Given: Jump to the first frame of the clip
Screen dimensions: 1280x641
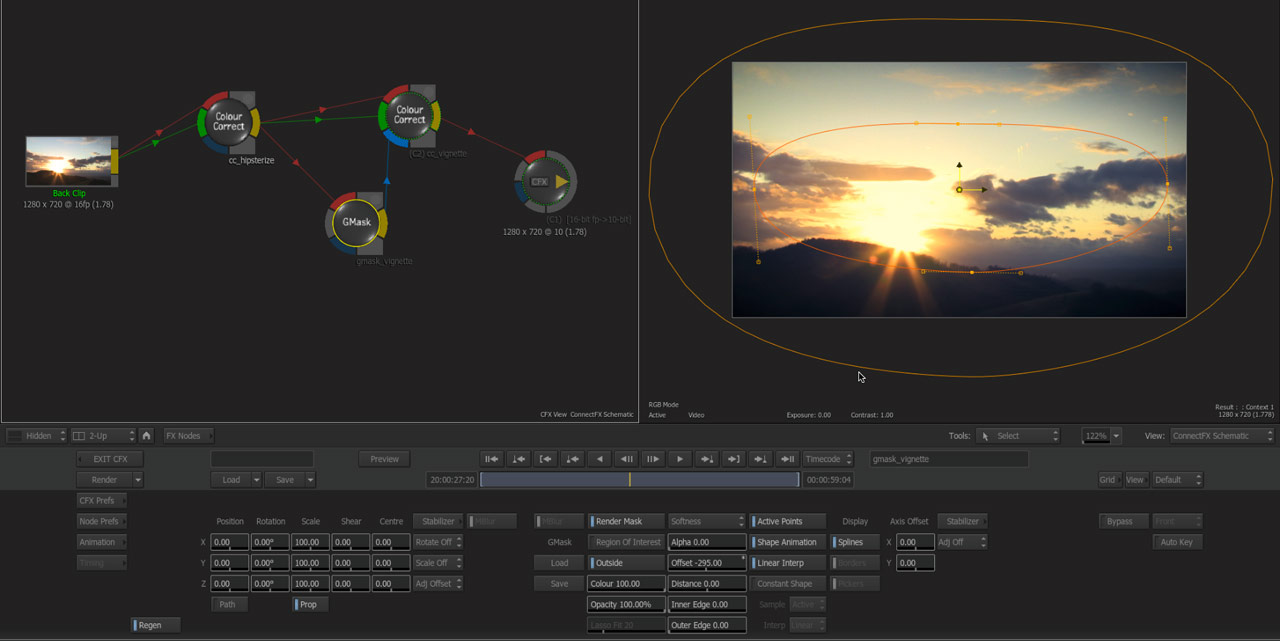Looking at the screenshot, I should [x=491, y=459].
